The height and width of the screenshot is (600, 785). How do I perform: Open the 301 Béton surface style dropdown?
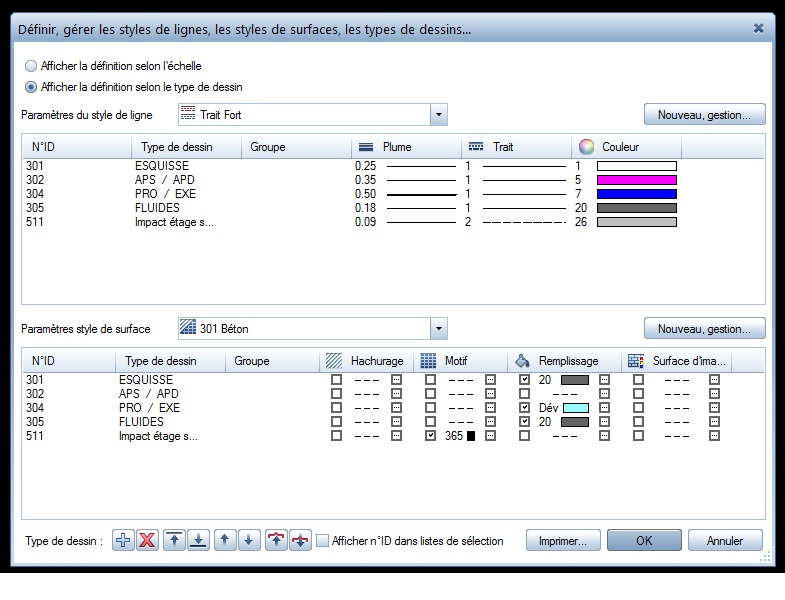pos(439,329)
